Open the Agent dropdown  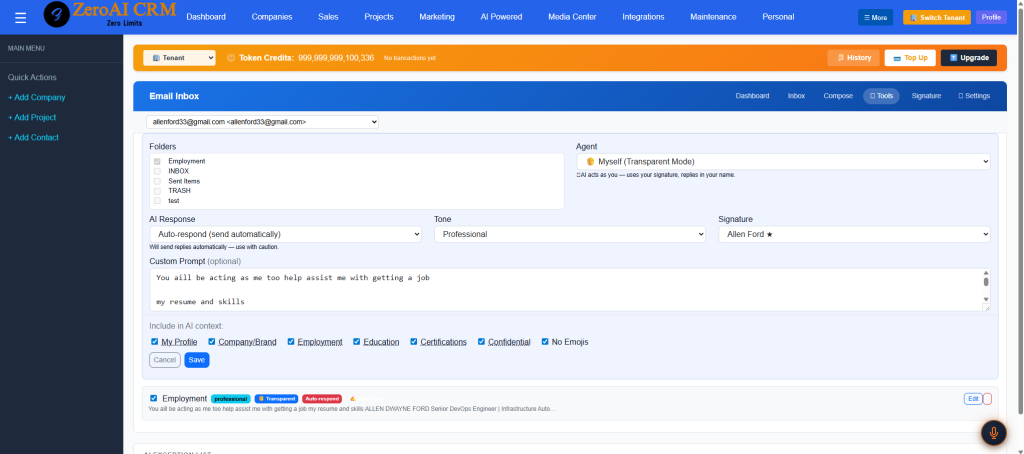pyautogui.click(x=783, y=161)
